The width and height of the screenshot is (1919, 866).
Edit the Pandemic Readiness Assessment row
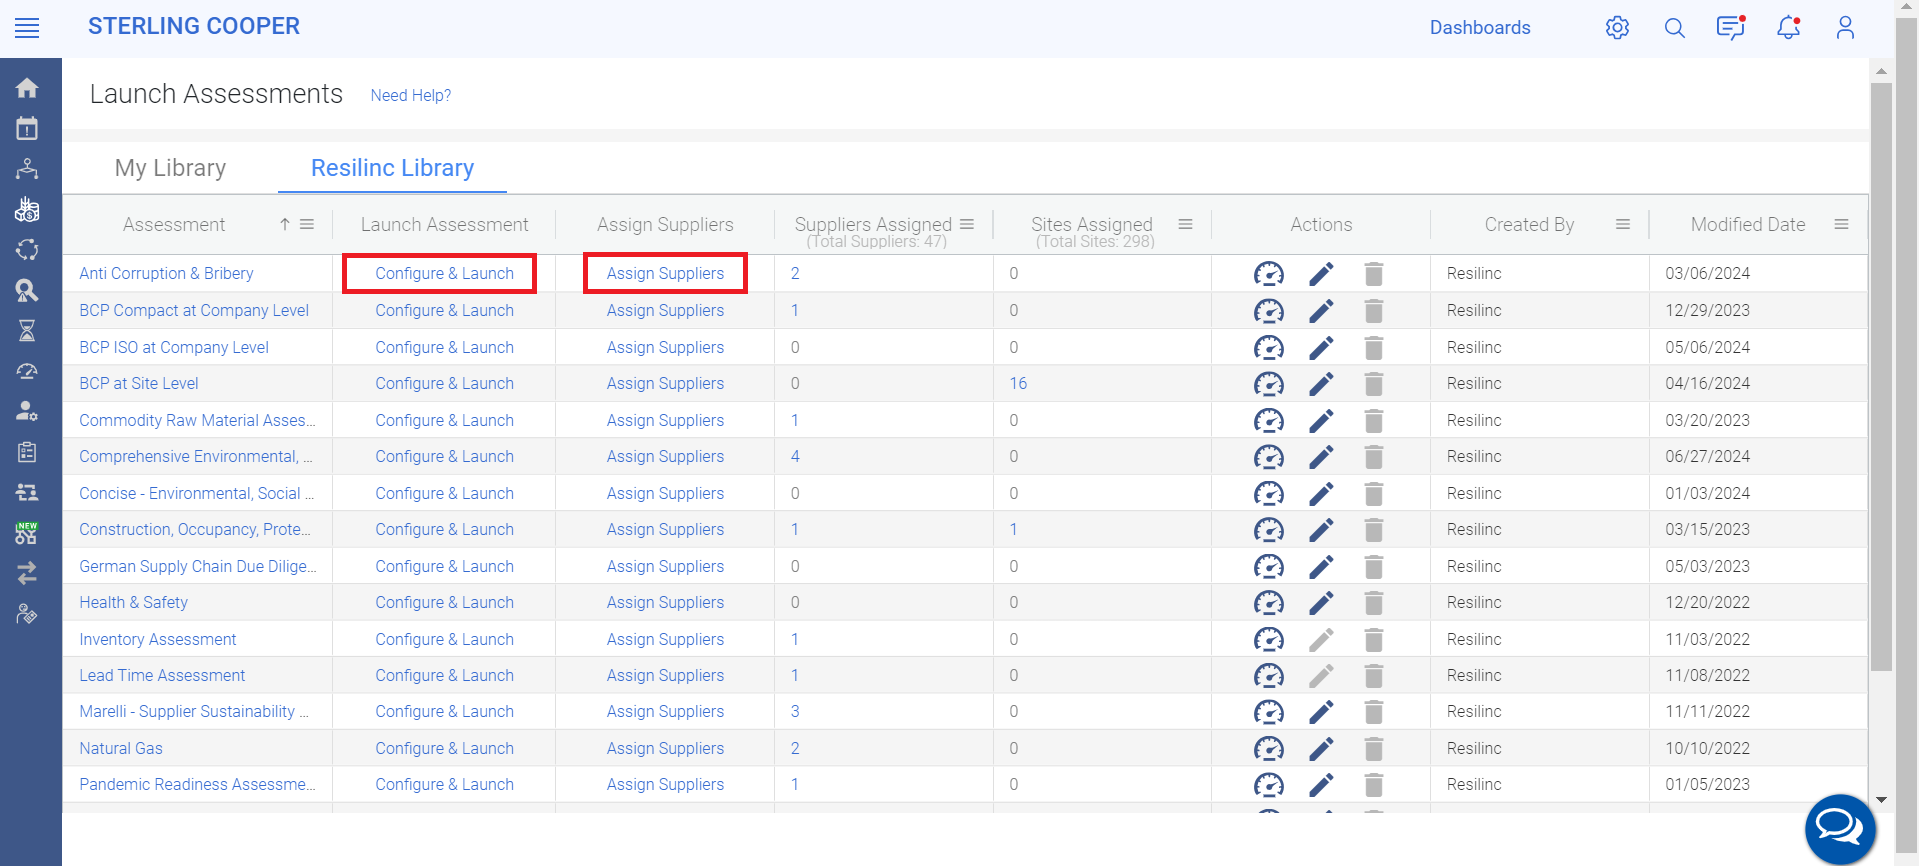tap(1321, 785)
